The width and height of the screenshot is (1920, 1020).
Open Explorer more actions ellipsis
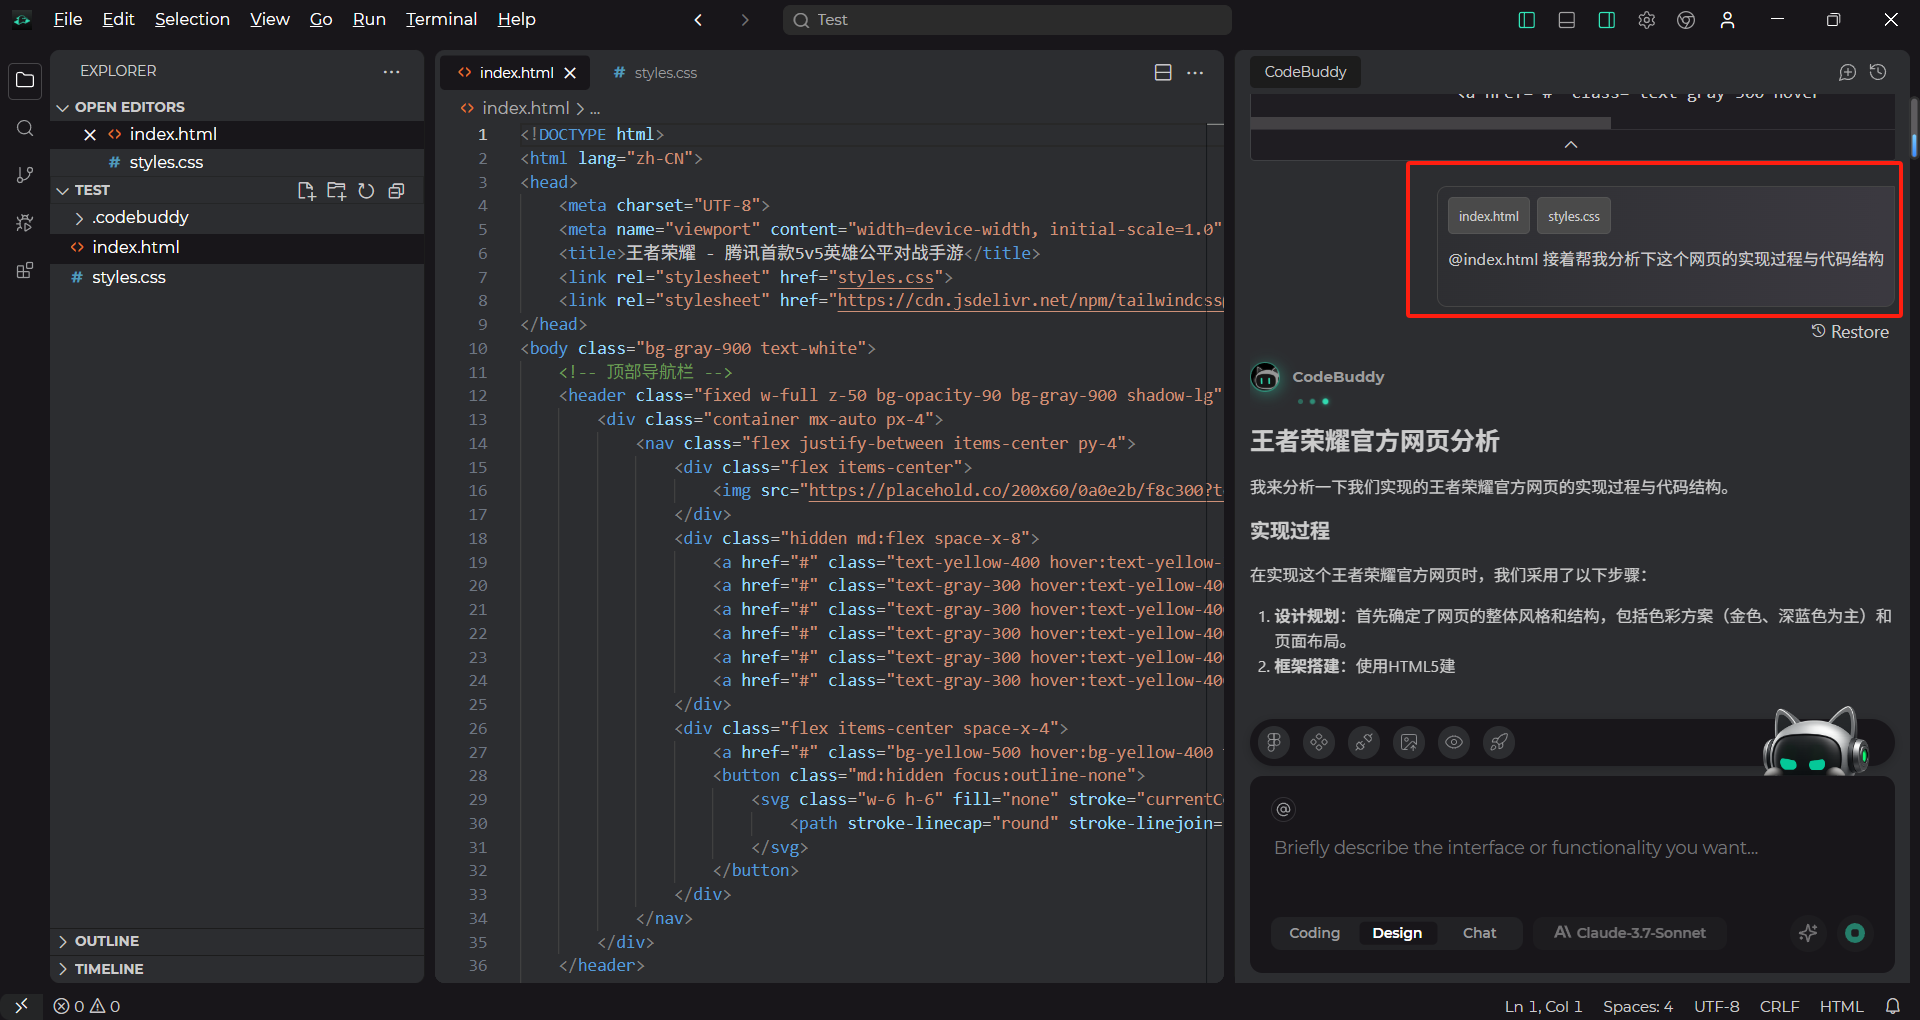(x=391, y=71)
